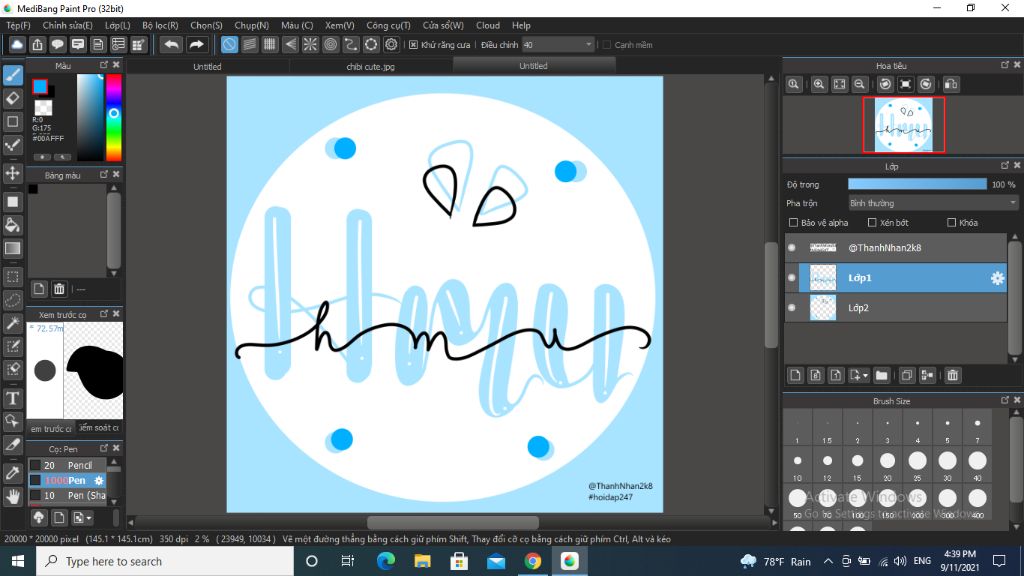Open the Công cụ(T) menu
This screenshot has width=1024, height=576.
[x=388, y=25]
